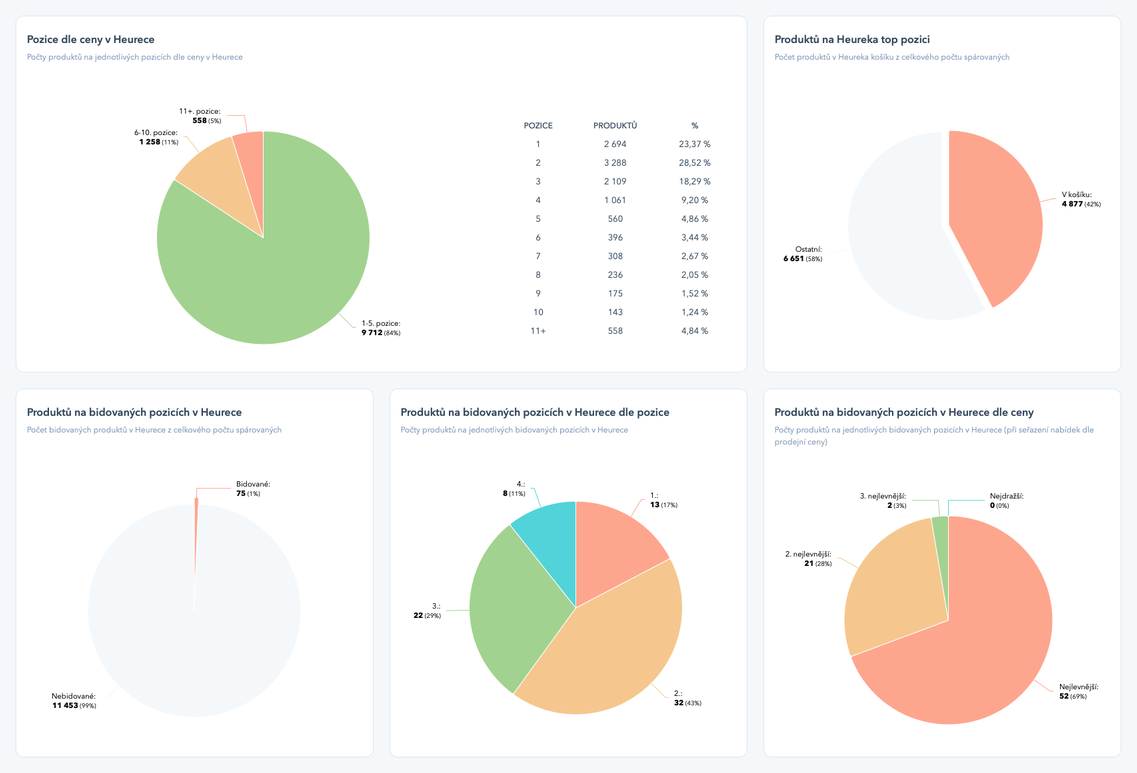This screenshot has width=1137, height=773.
Task: Click the PRODUKTŮ column header in the table
Action: pos(615,125)
